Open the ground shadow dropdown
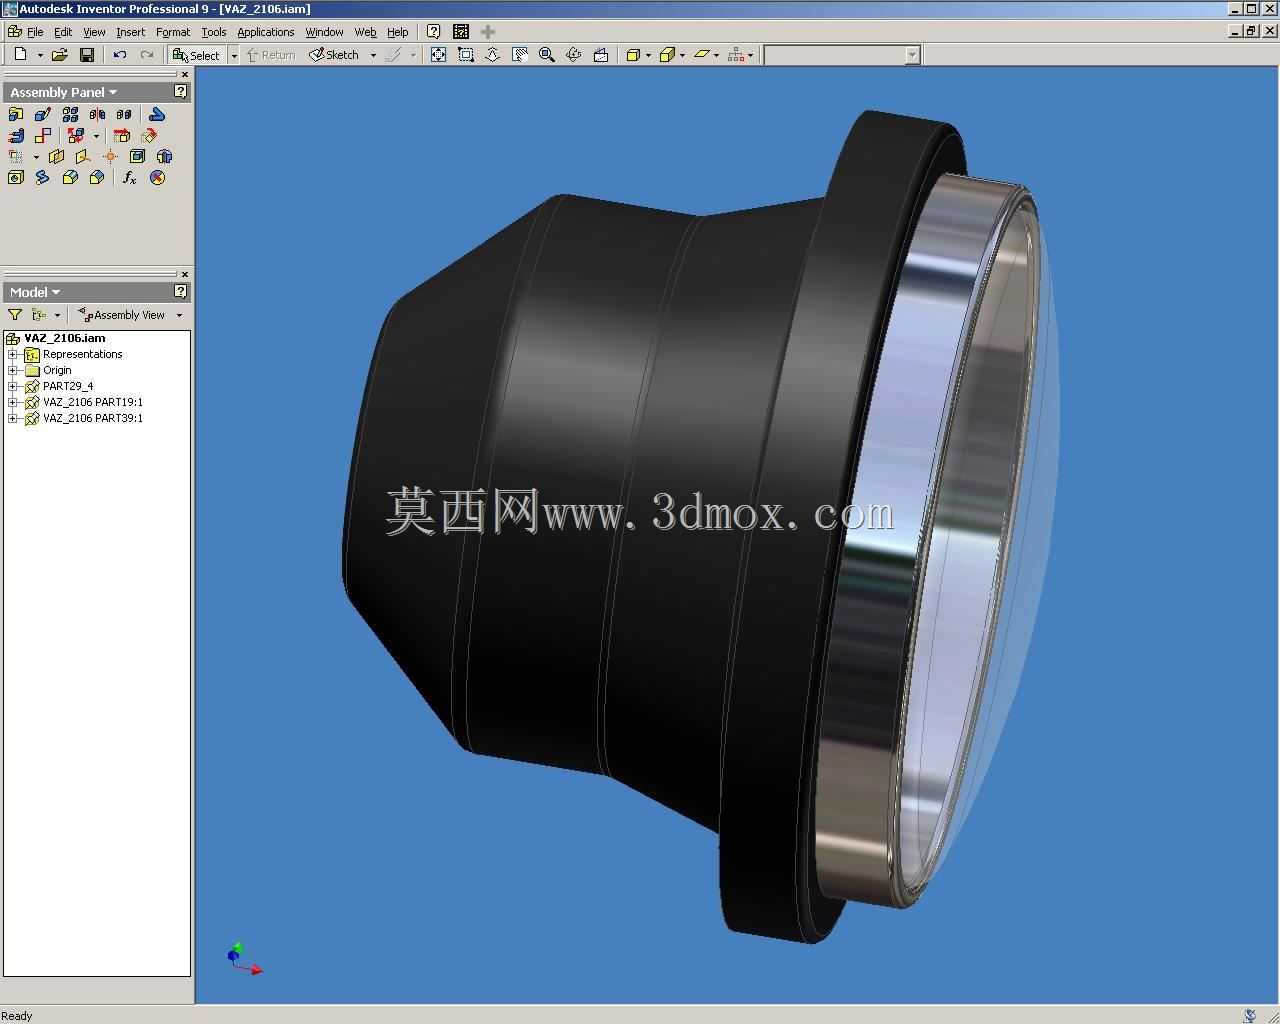 716,56
